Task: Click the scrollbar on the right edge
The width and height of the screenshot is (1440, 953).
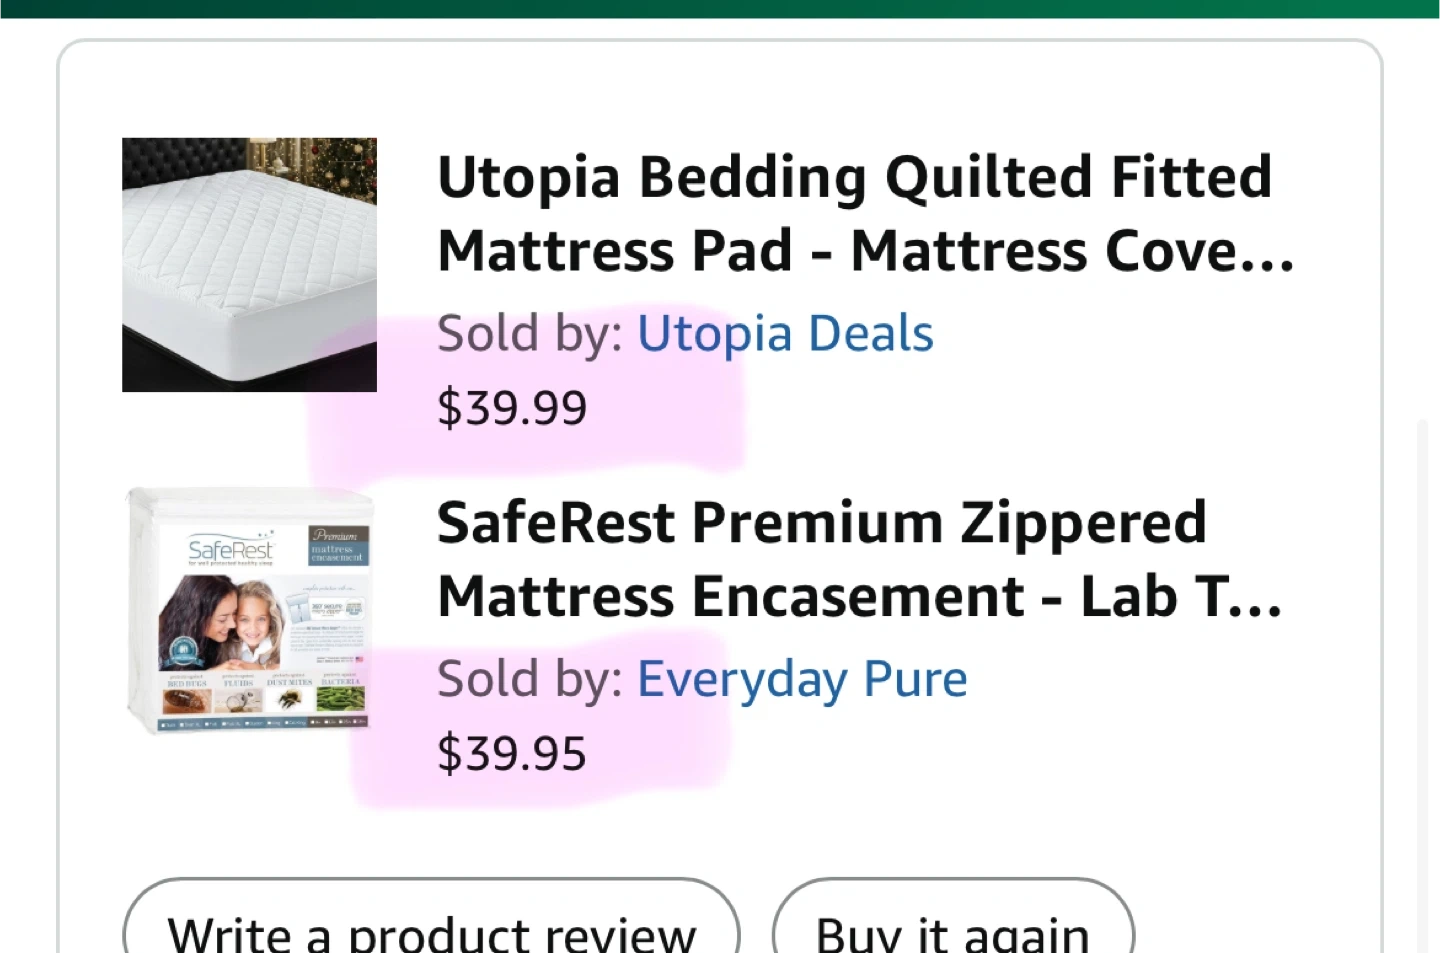Action: pos(1422,680)
